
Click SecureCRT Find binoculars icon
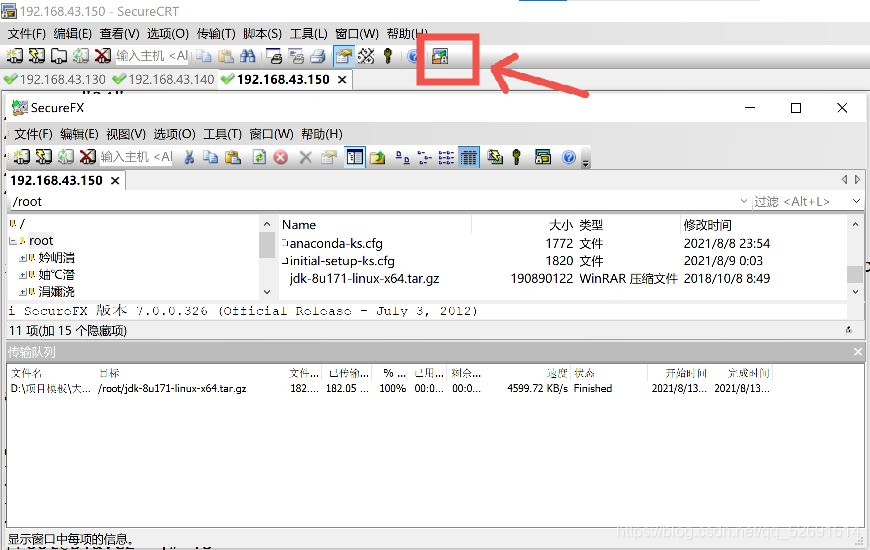[247, 55]
